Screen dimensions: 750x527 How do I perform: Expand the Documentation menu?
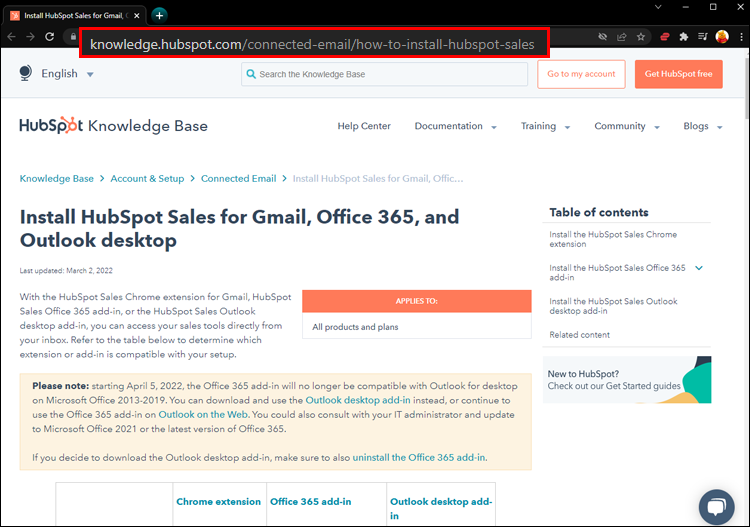coord(455,126)
